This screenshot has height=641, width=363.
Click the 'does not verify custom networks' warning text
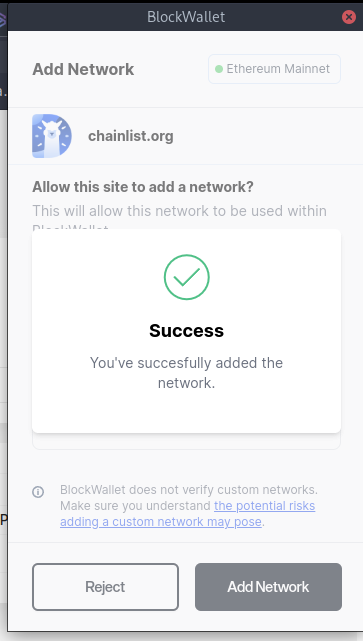(x=188, y=489)
